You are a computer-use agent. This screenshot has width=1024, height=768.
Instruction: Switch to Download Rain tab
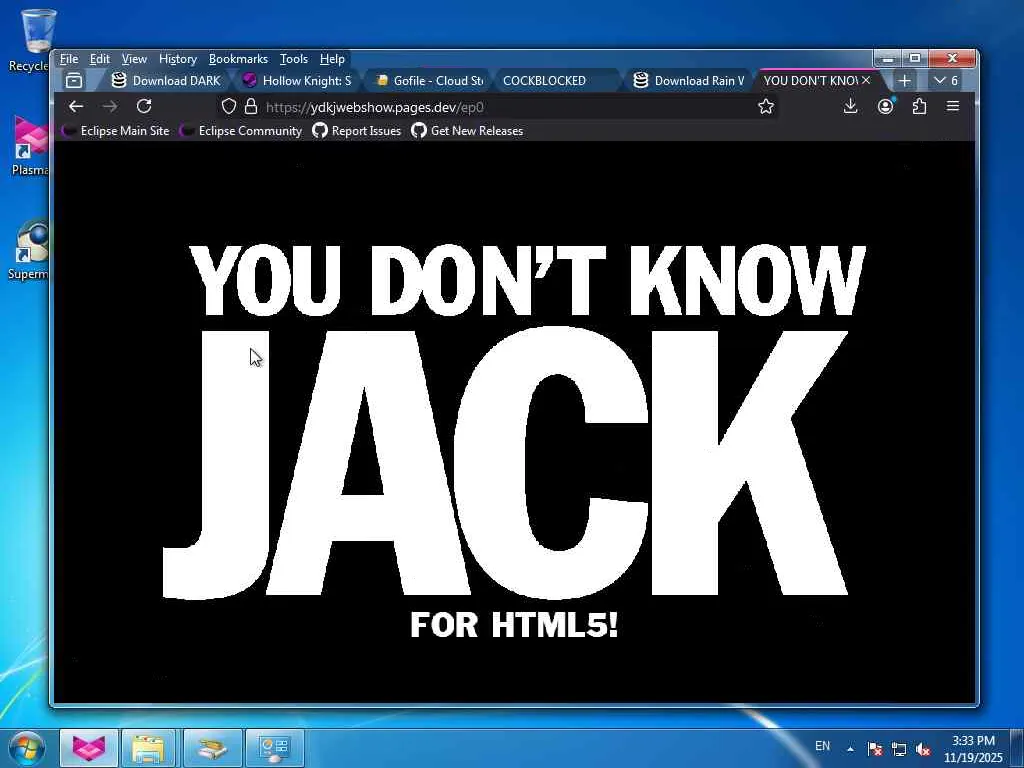click(x=689, y=81)
